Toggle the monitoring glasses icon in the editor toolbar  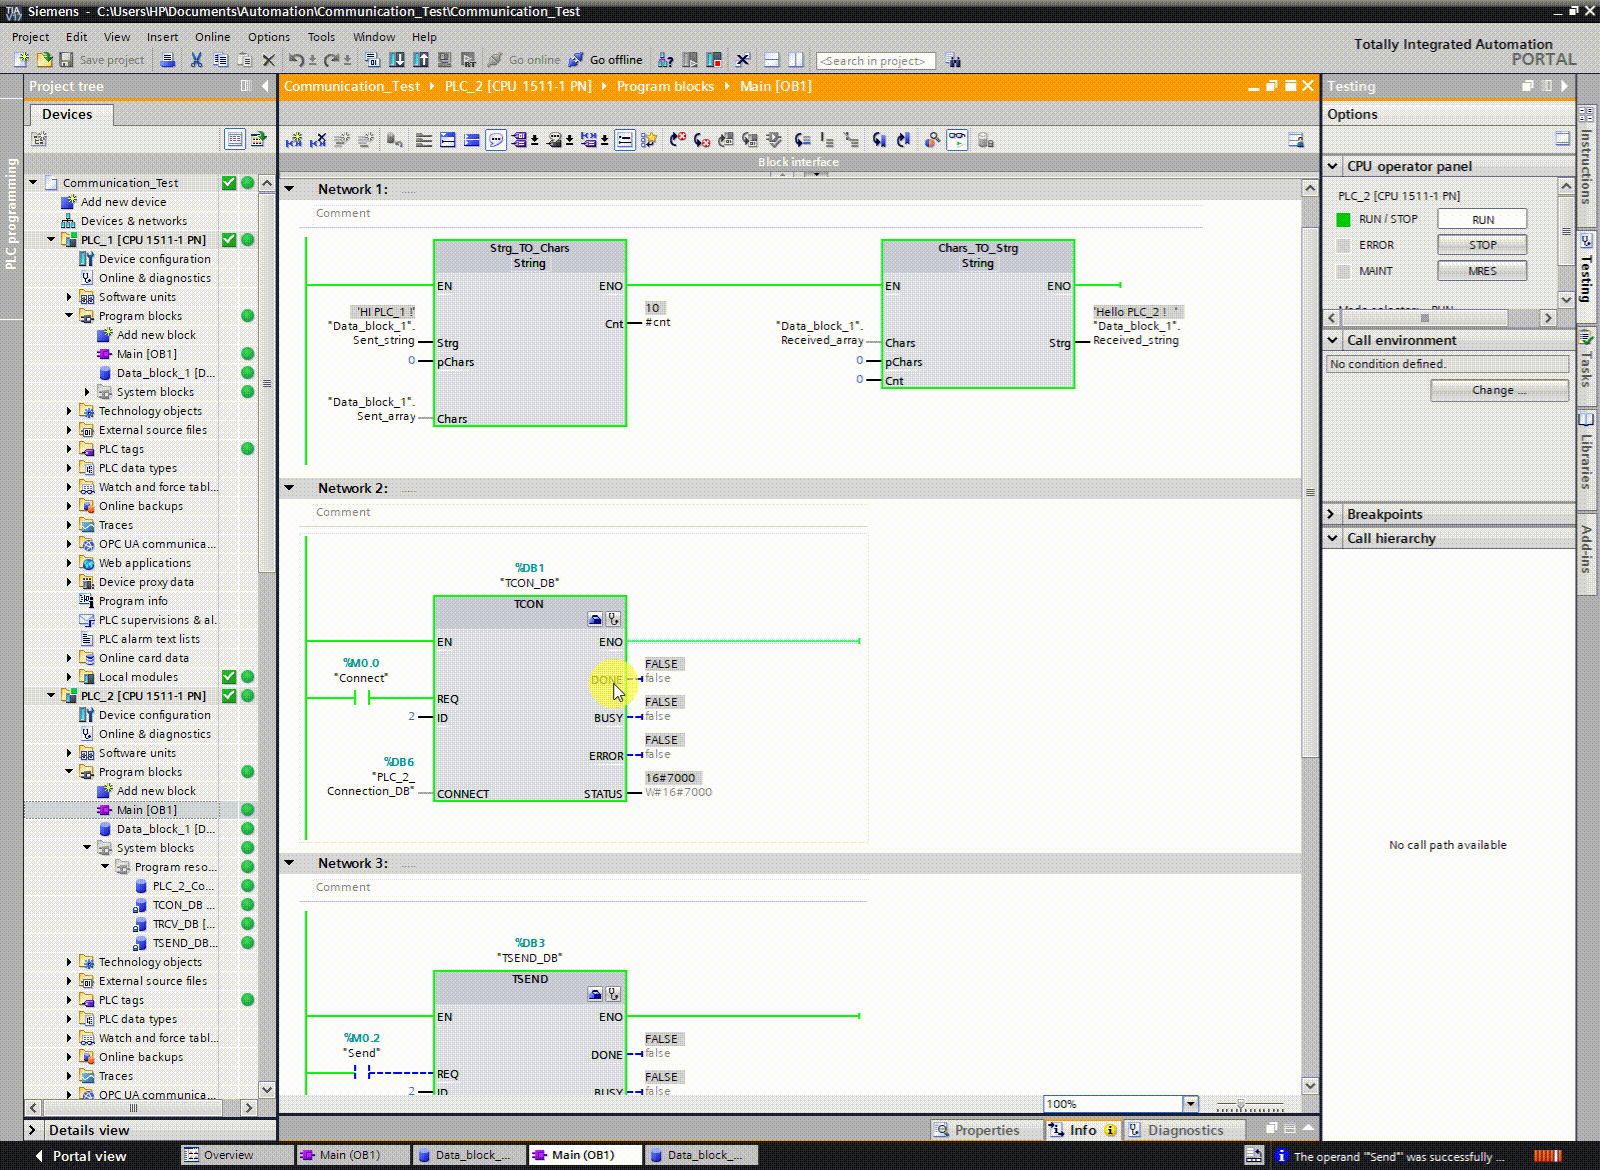coord(957,140)
